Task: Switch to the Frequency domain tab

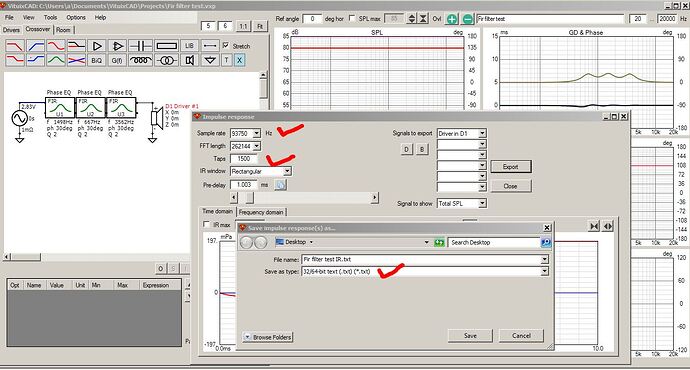Action: [261, 212]
